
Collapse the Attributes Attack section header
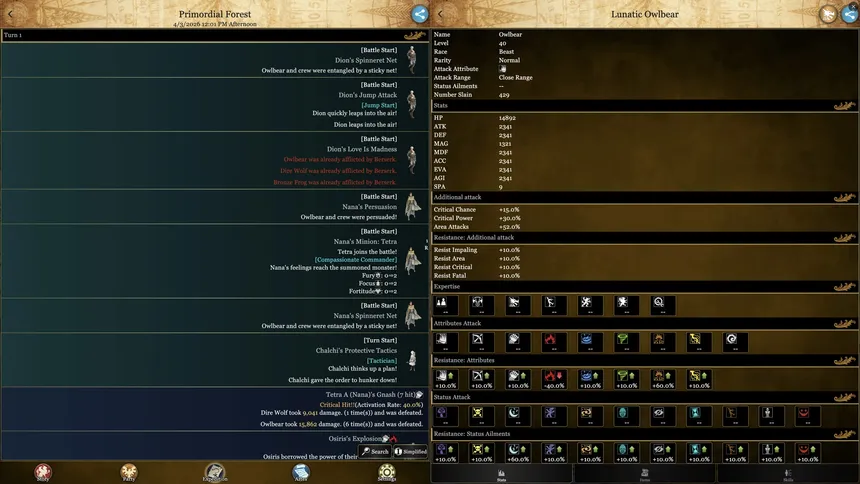(645, 324)
